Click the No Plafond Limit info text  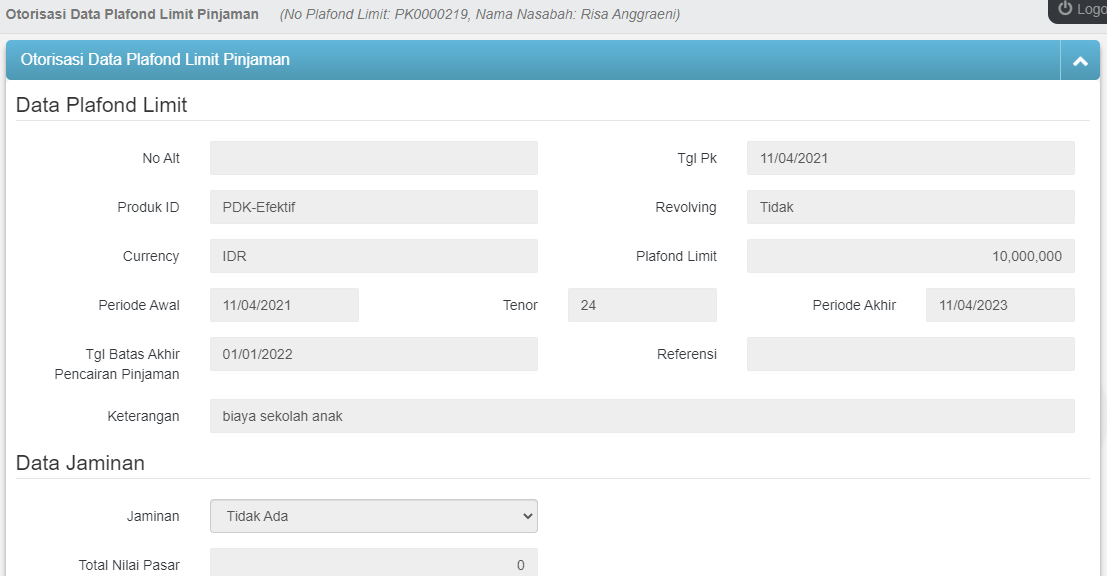pyautogui.click(x=479, y=15)
